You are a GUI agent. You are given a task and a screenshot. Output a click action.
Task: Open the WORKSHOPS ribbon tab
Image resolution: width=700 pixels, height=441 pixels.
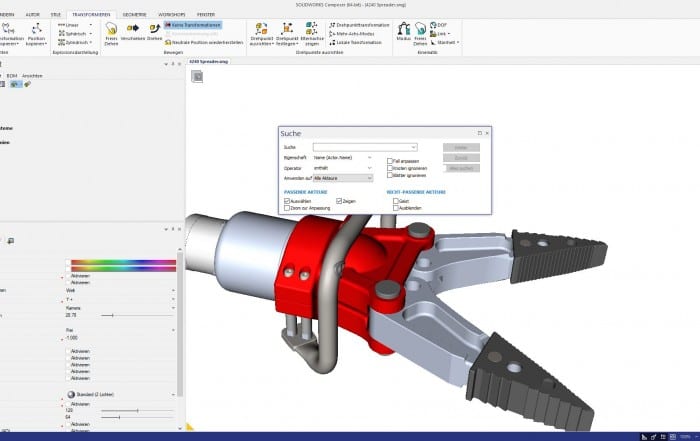[172, 15]
